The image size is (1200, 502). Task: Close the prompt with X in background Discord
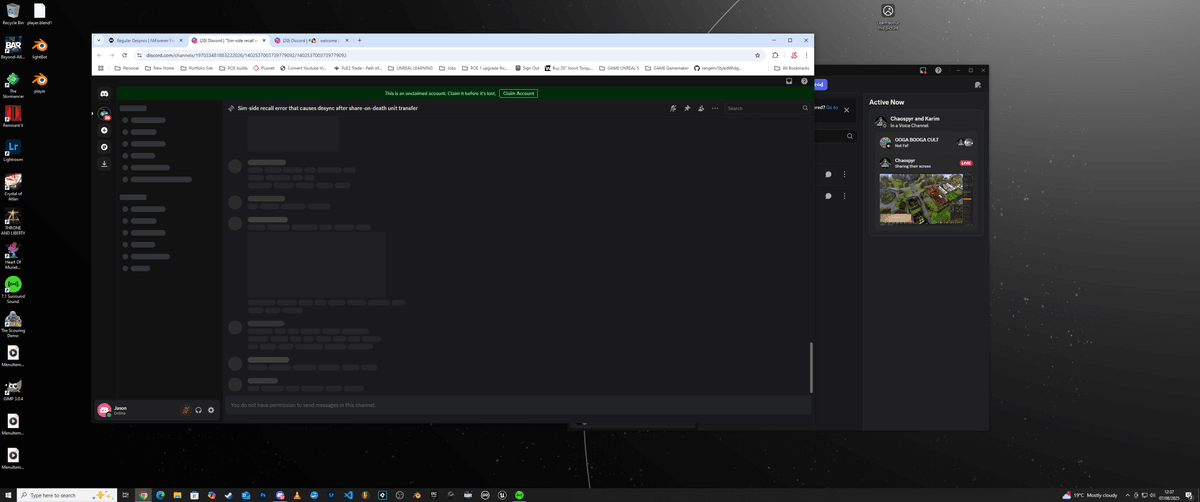point(847,110)
